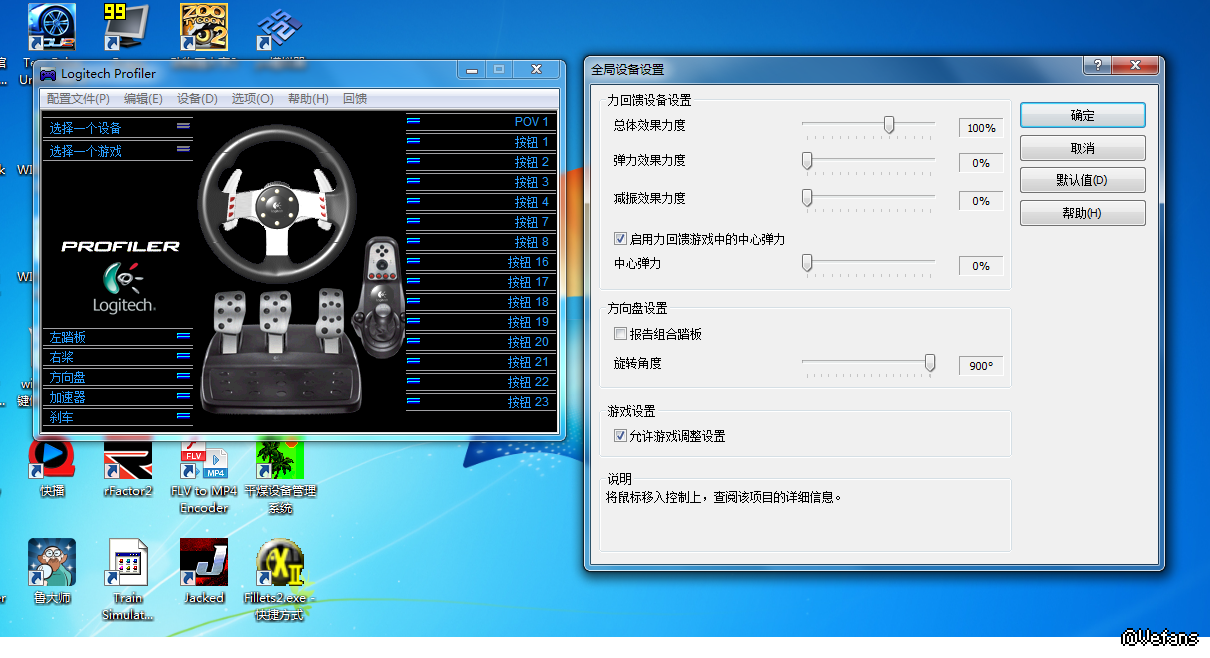
Task: Uncheck the 允许游戏调整设置 checkbox
Action: point(621,436)
